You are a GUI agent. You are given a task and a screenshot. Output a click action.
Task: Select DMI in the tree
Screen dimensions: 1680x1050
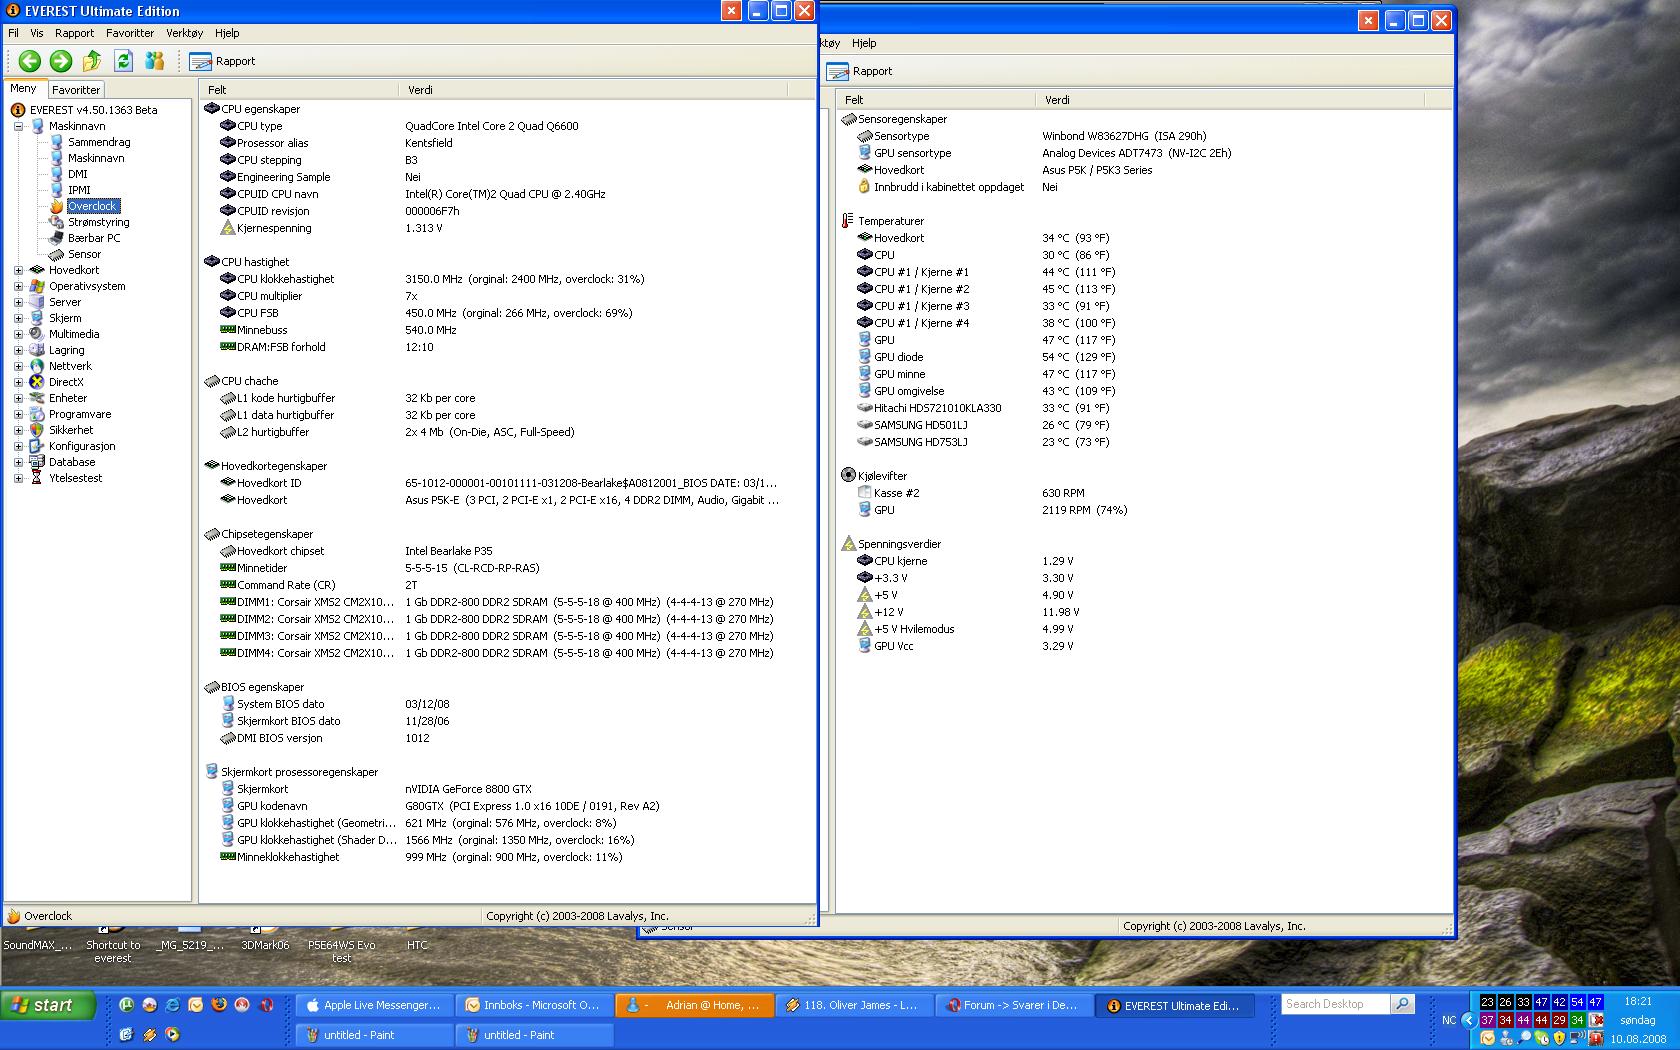pyautogui.click(x=78, y=174)
